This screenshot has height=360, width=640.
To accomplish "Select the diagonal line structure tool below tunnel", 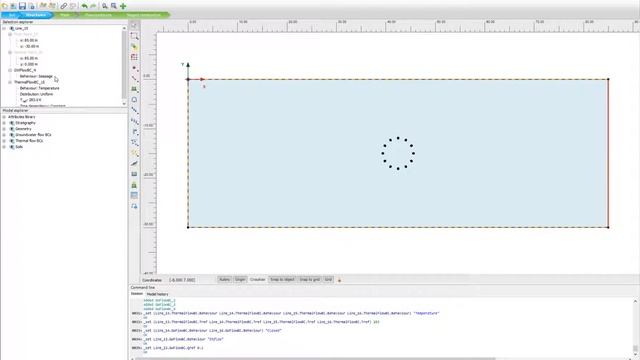I will pos(134,110).
